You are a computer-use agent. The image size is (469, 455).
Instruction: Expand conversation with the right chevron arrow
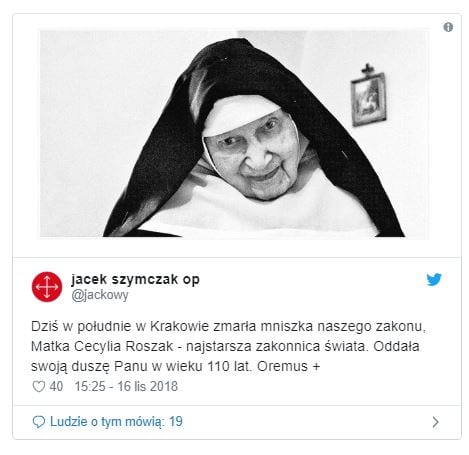point(435,422)
